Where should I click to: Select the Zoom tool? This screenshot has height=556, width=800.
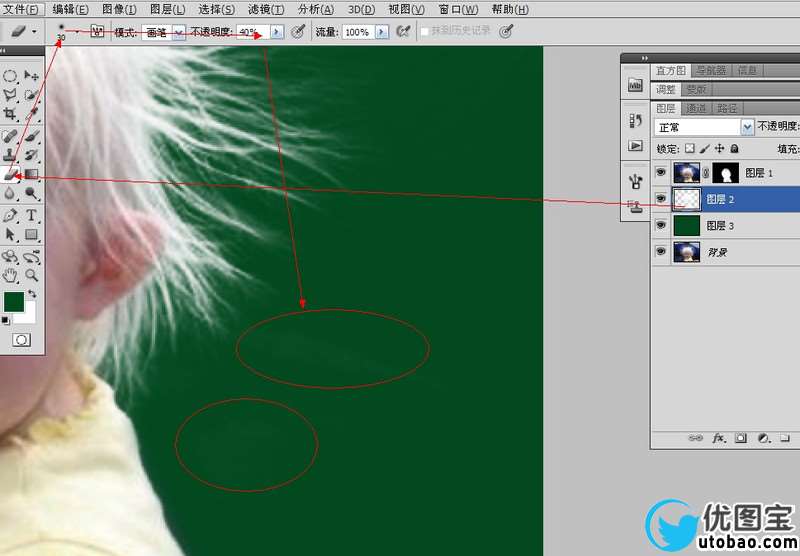pos(32,276)
